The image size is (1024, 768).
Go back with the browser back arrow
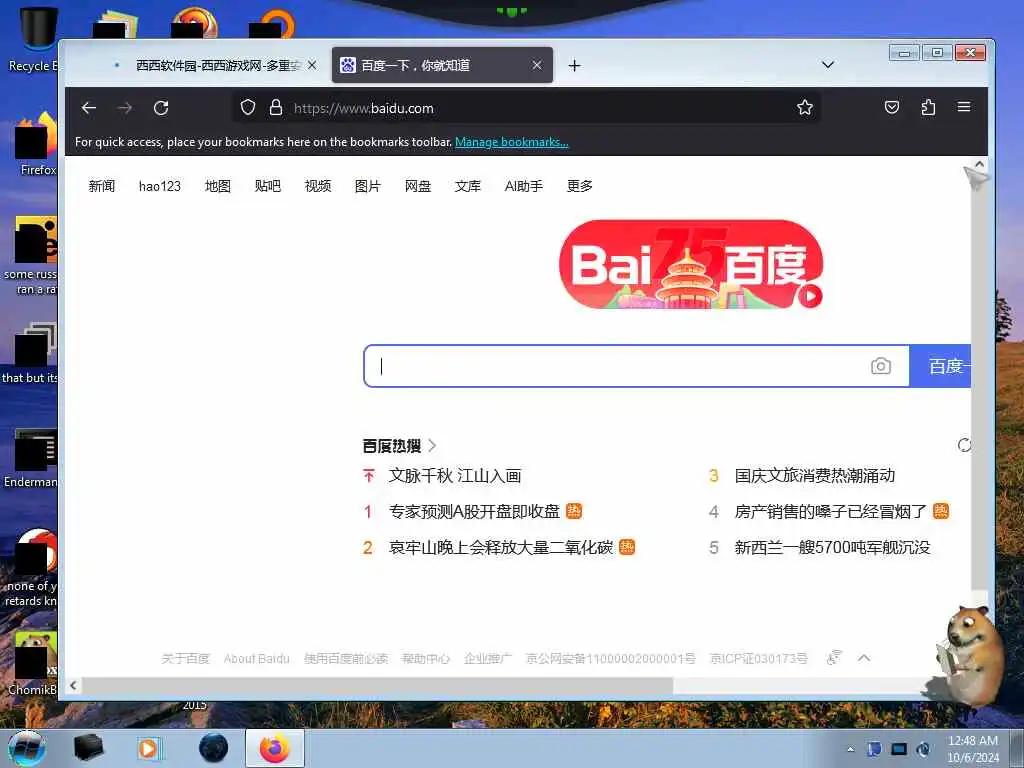tap(89, 108)
